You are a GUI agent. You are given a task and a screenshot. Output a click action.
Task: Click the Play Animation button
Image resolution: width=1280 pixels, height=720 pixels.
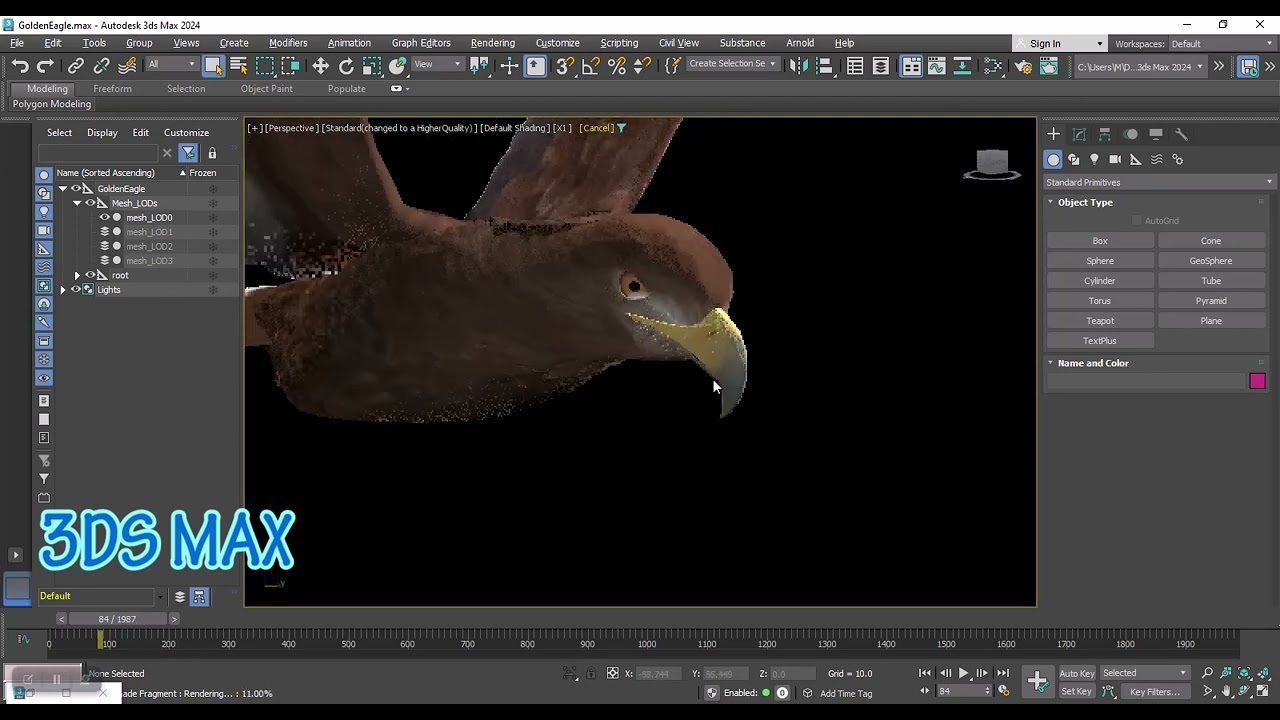(964, 673)
